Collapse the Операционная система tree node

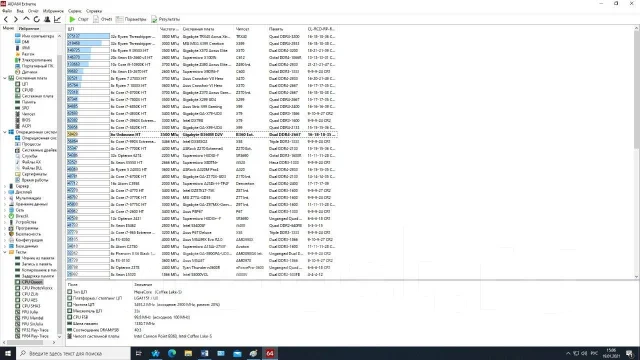tap(5, 132)
